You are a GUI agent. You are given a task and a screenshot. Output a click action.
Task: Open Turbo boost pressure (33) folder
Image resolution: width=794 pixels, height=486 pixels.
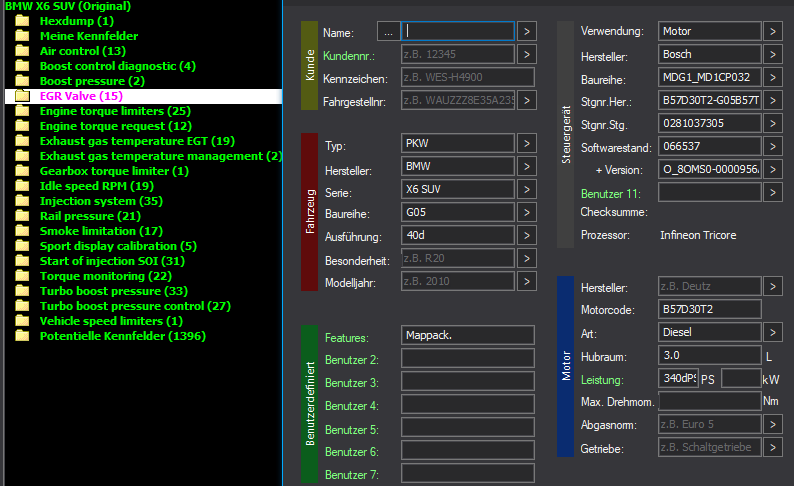pyautogui.click(x=113, y=291)
